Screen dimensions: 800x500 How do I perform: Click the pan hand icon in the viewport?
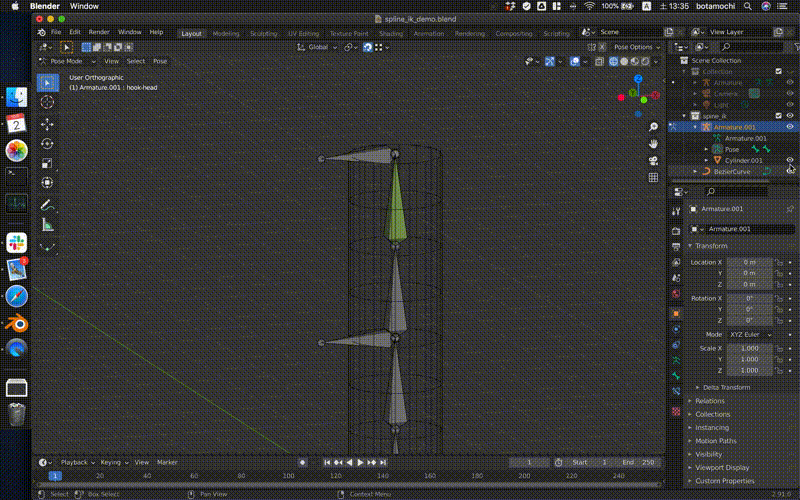(x=653, y=144)
